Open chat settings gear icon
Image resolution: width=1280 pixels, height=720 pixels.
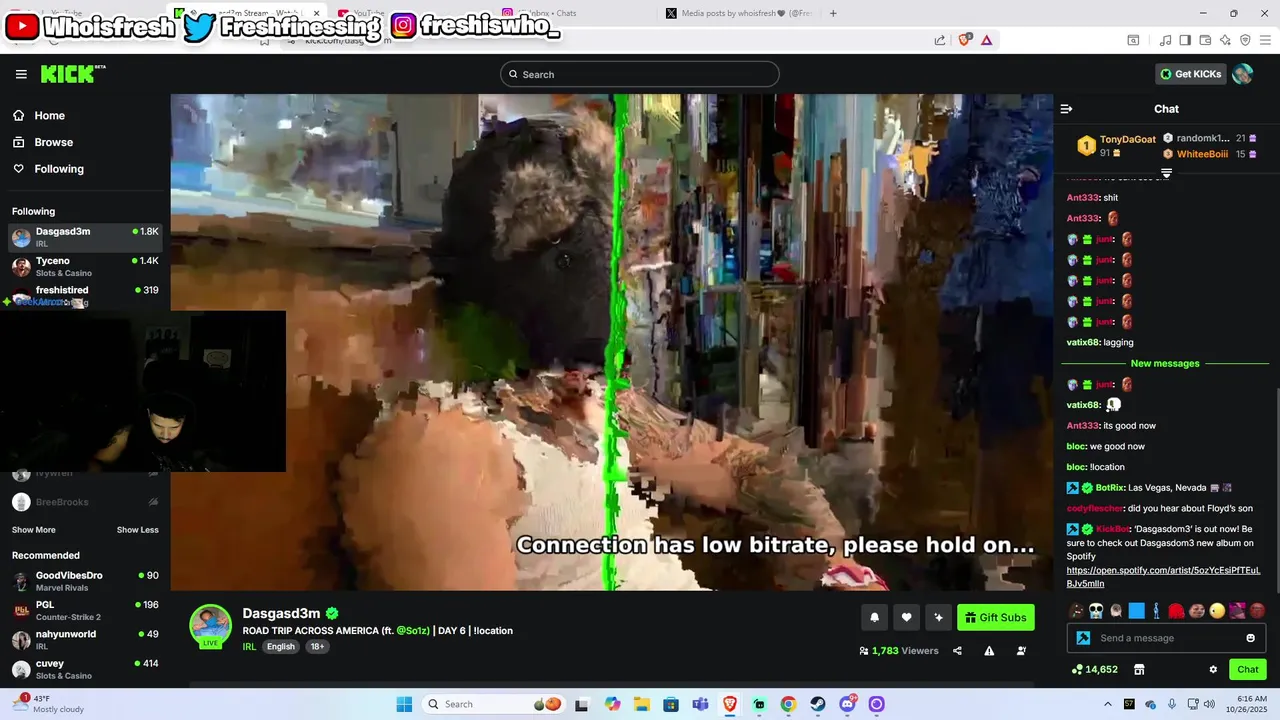pyautogui.click(x=1213, y=670)
